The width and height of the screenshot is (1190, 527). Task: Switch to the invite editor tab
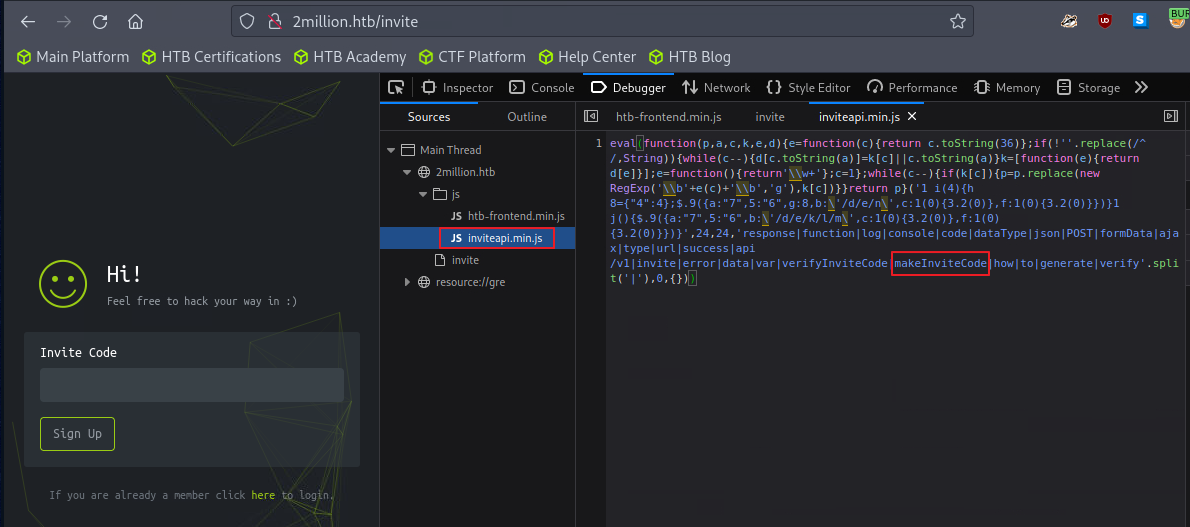tap(770, 117)
